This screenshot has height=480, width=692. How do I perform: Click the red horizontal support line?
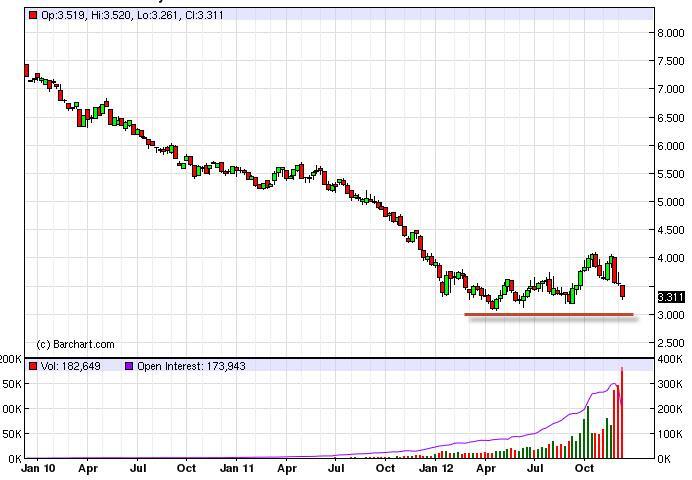(x=548, y=315)
